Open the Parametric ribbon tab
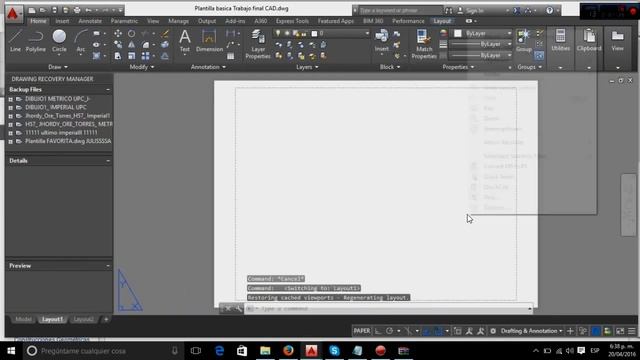Viewport: 640px width, 360px height. coord(124,21)
